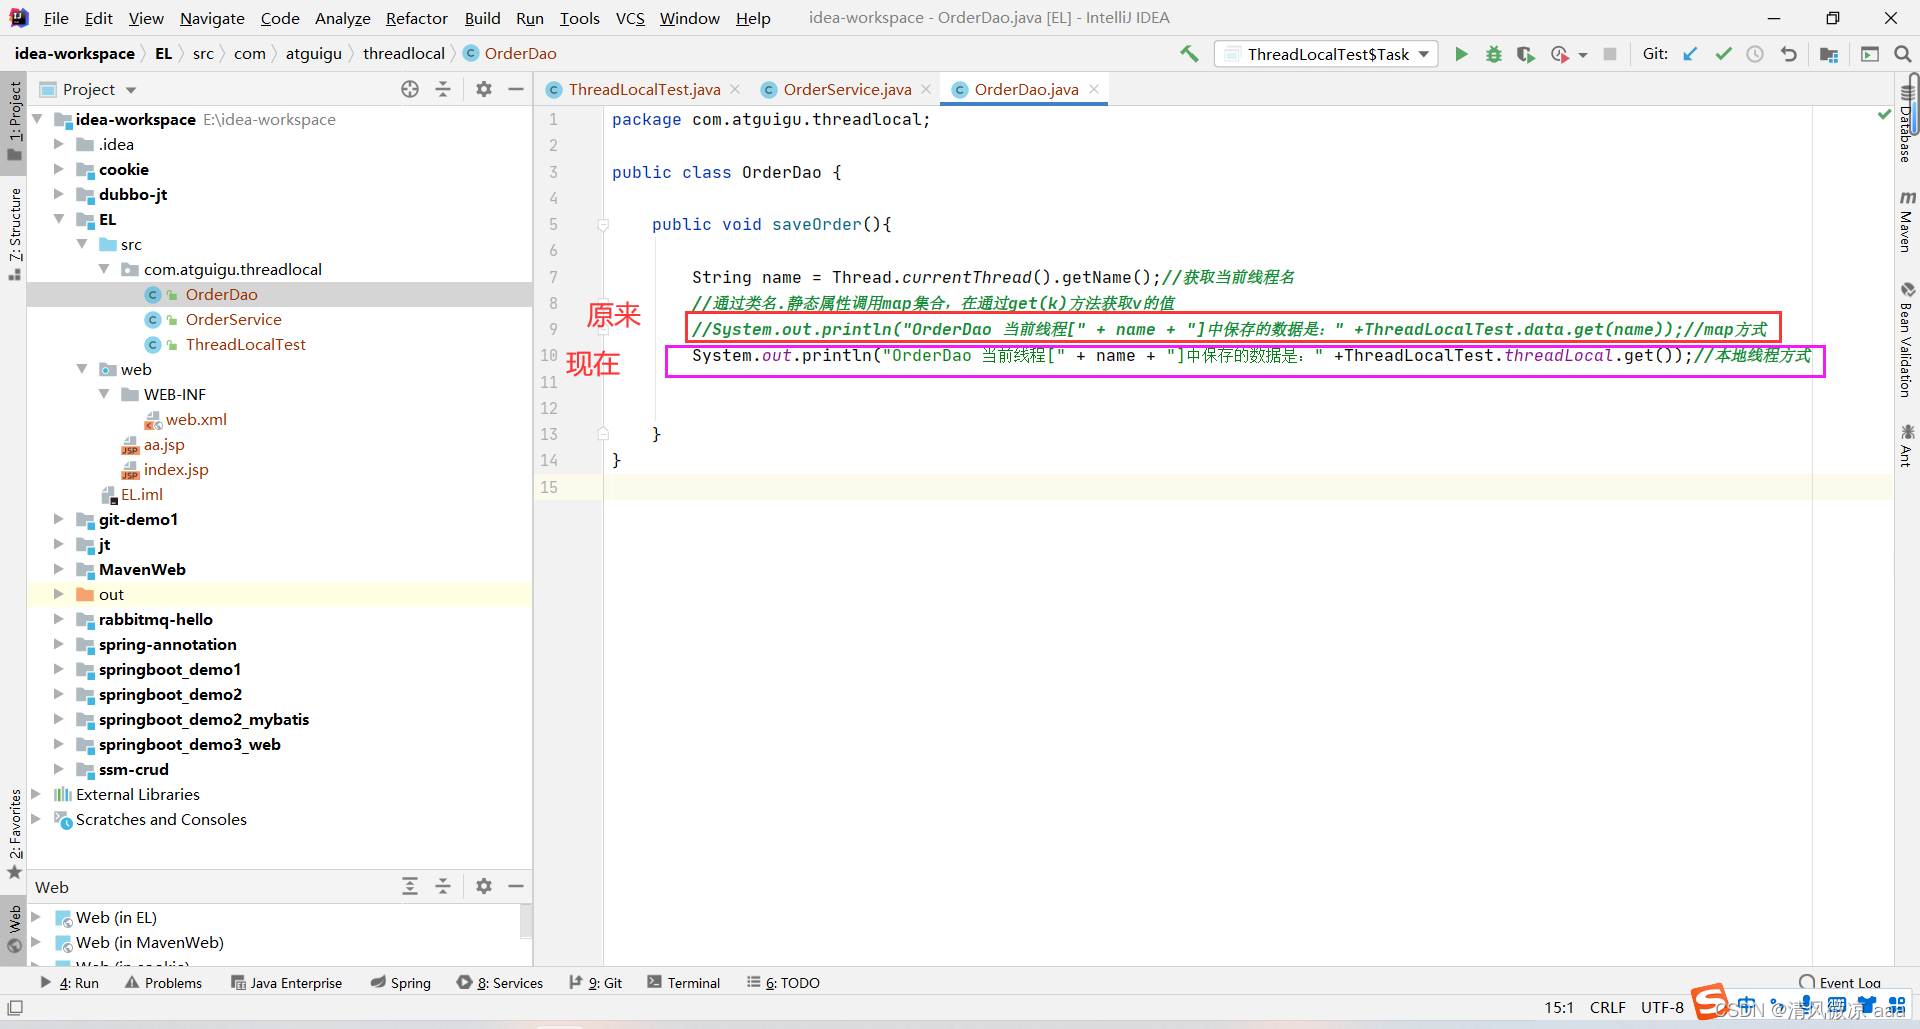Click threadlocal in the breadcrumb path
The image size is (1920, 1029).
click(x=404, y=54)
